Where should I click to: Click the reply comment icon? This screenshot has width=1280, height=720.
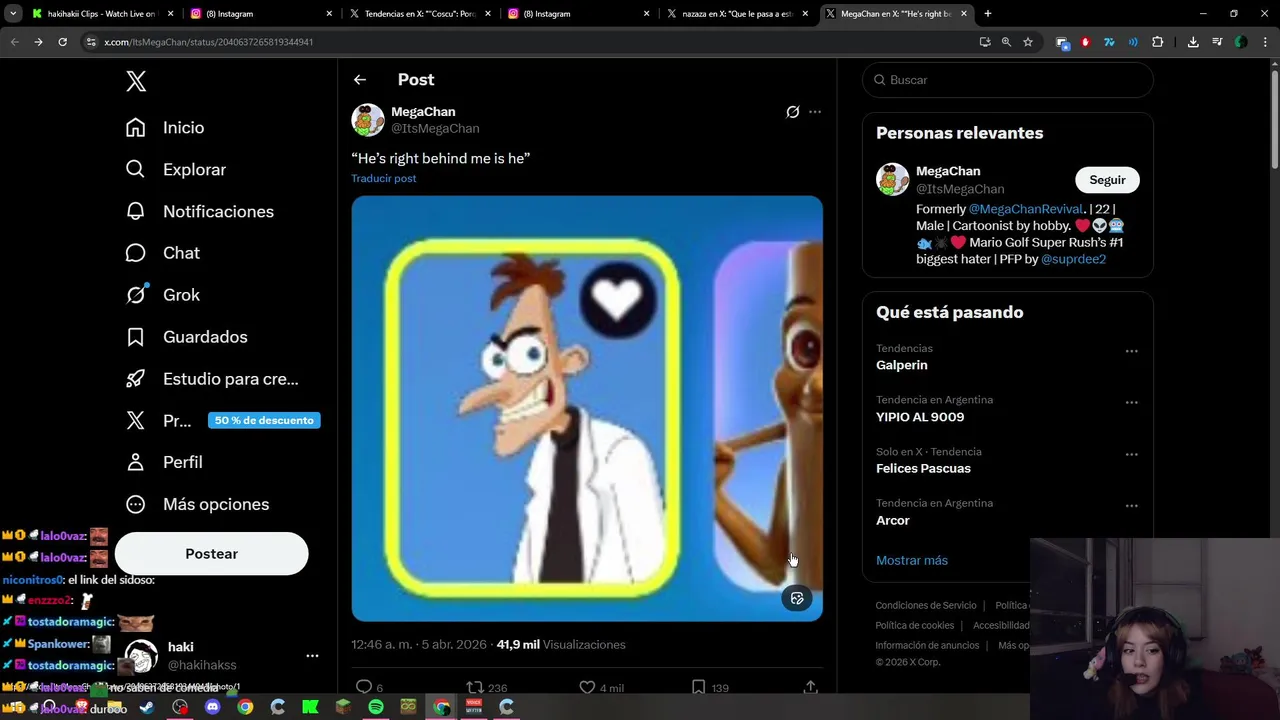[x=364, y=687]
